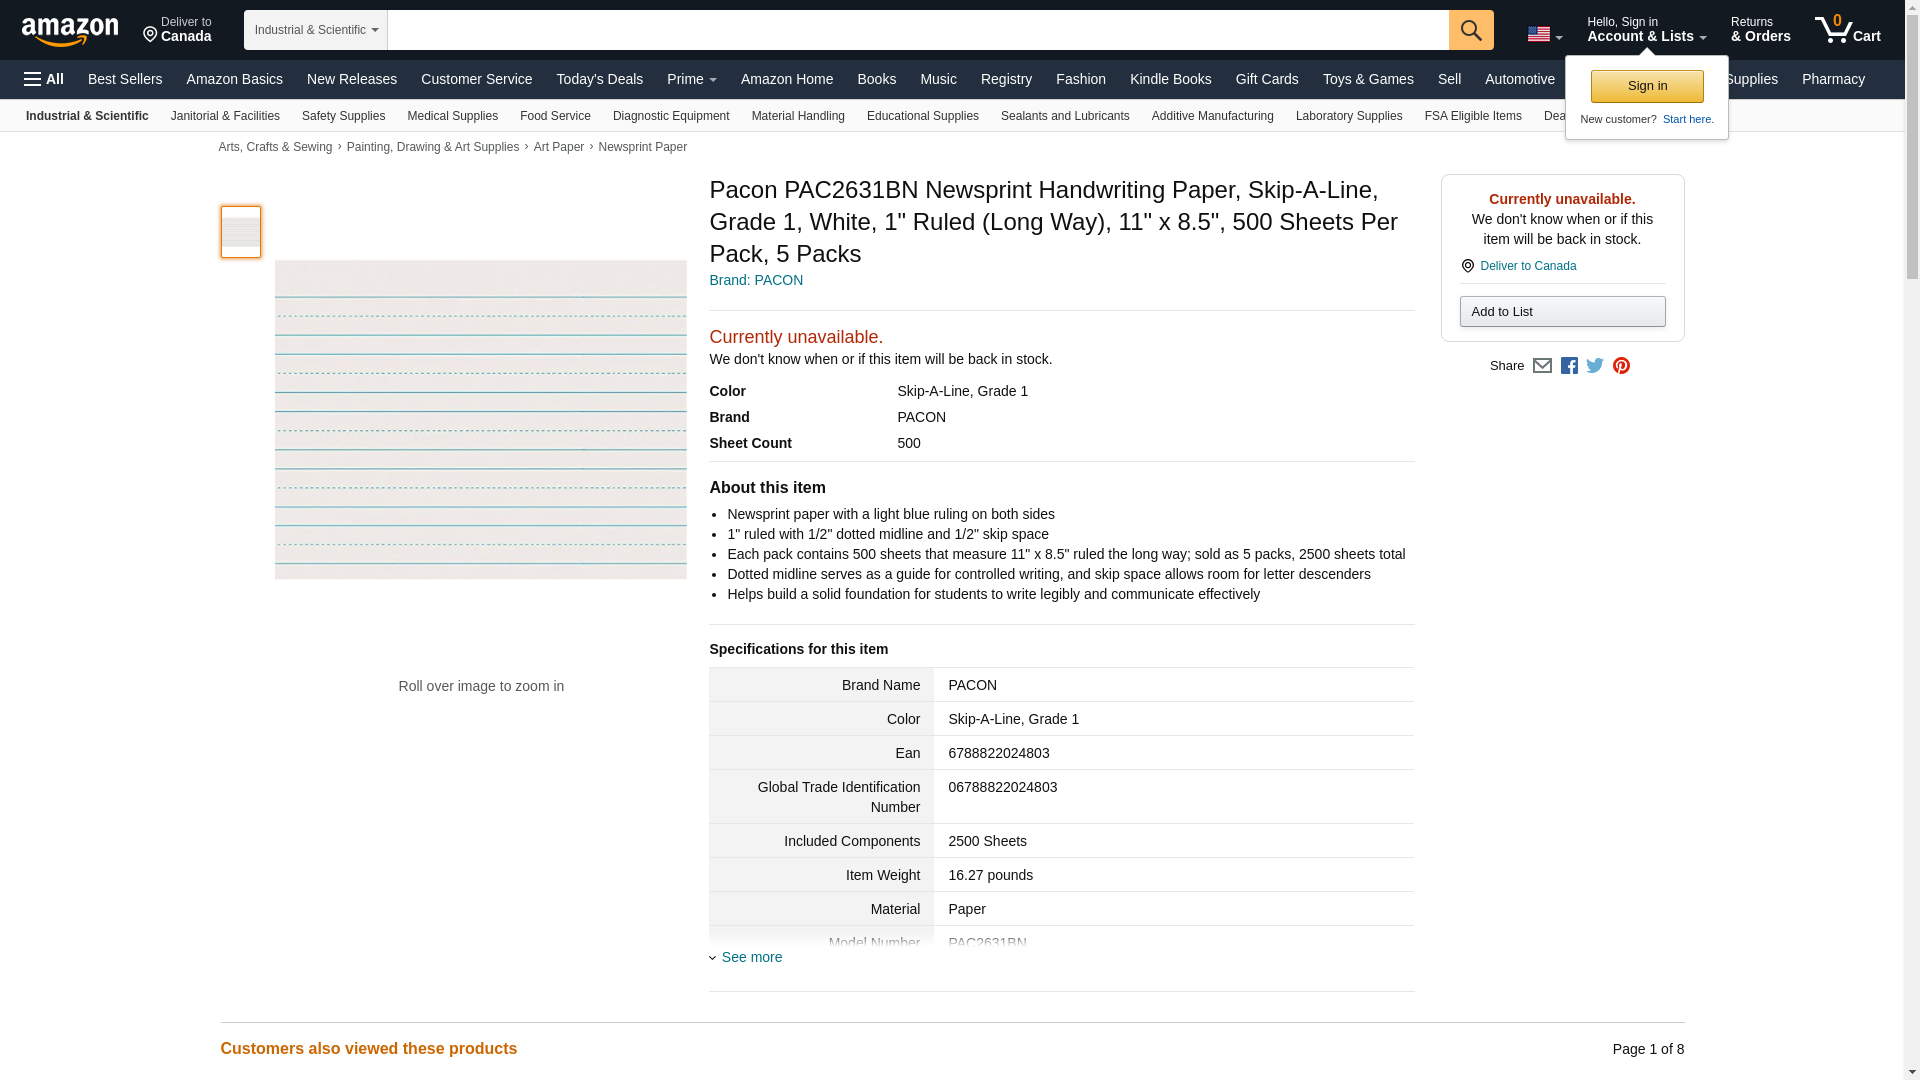
Task: Click the magnifying glass search button
Action: (1470, 30)
